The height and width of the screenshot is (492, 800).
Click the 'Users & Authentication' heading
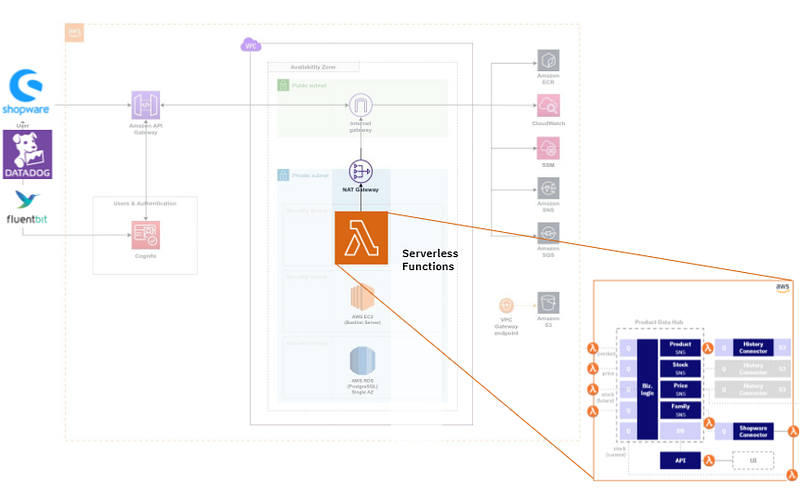(x=145, y=203)
